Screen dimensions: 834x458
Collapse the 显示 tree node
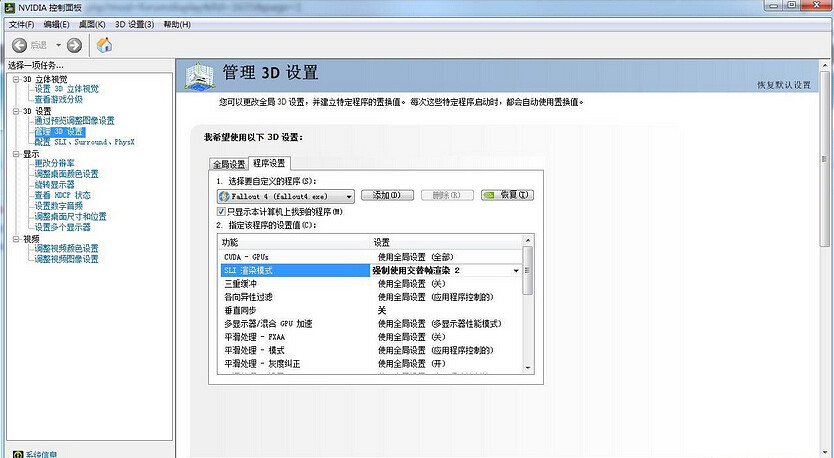pyautogui.click(x=16, y=154)
